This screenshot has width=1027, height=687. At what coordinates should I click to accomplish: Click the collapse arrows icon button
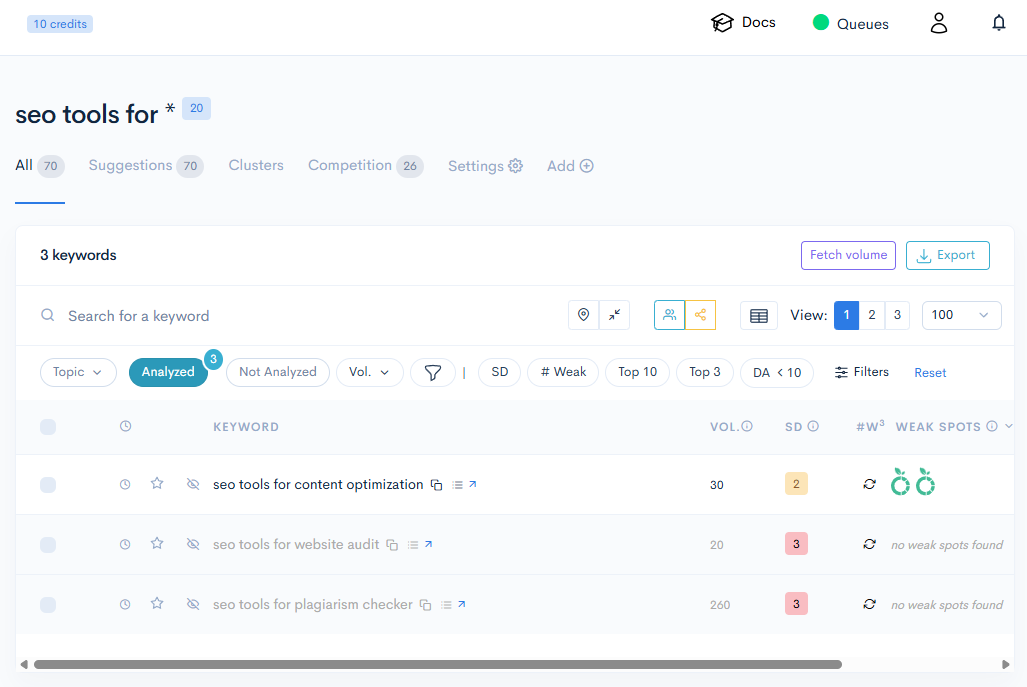click(x=614, y=315)
